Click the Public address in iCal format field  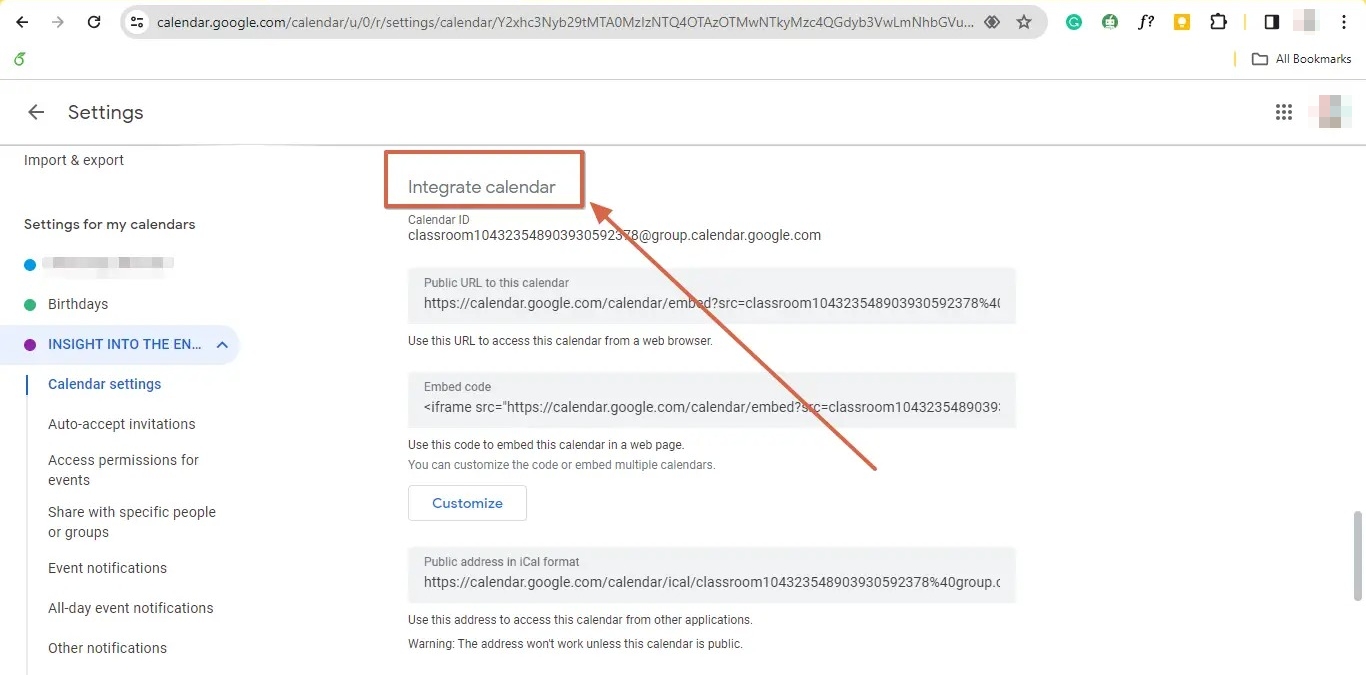tap(712, 574)
